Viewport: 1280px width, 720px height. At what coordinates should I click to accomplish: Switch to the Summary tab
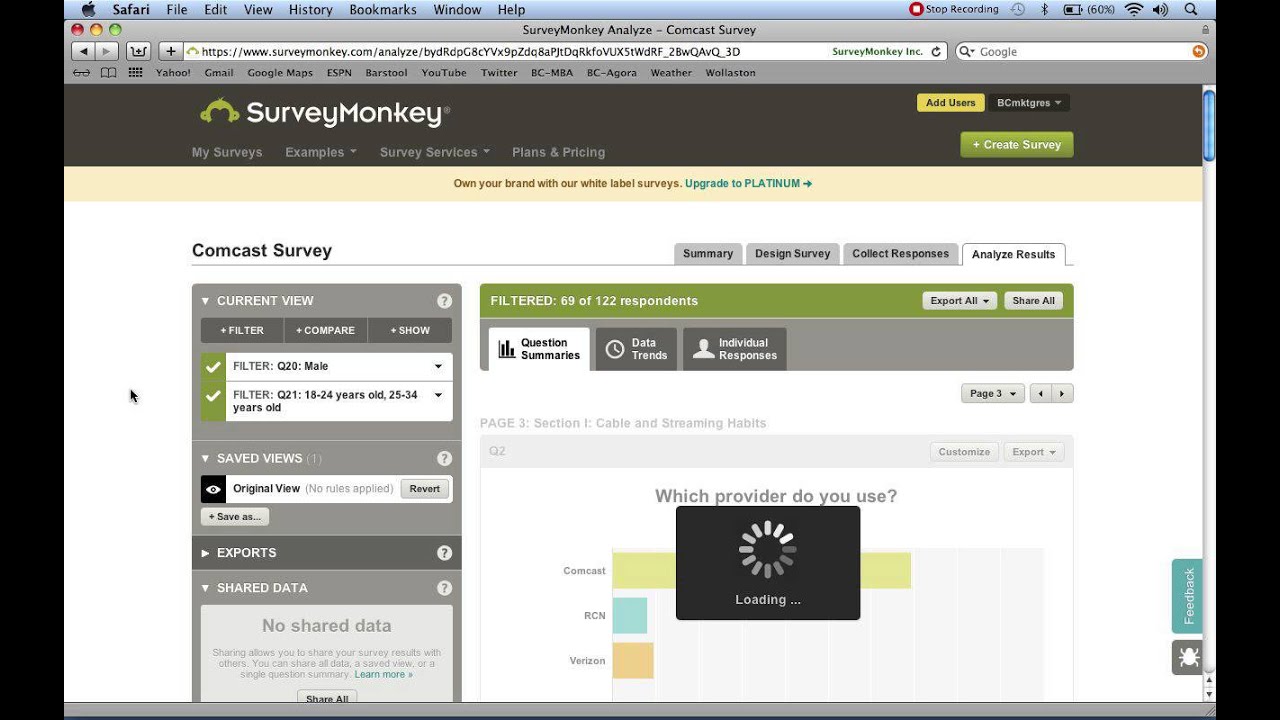708,254
